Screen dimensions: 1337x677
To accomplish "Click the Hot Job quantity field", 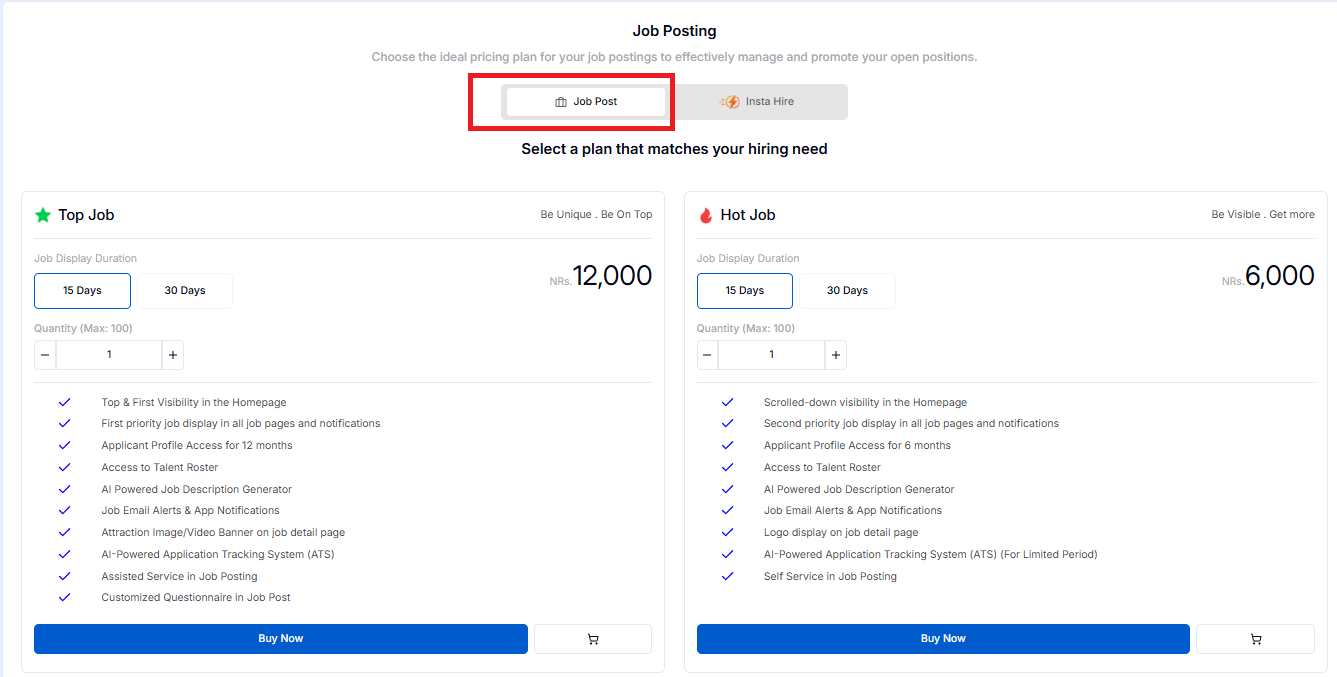I will point(771,355).
